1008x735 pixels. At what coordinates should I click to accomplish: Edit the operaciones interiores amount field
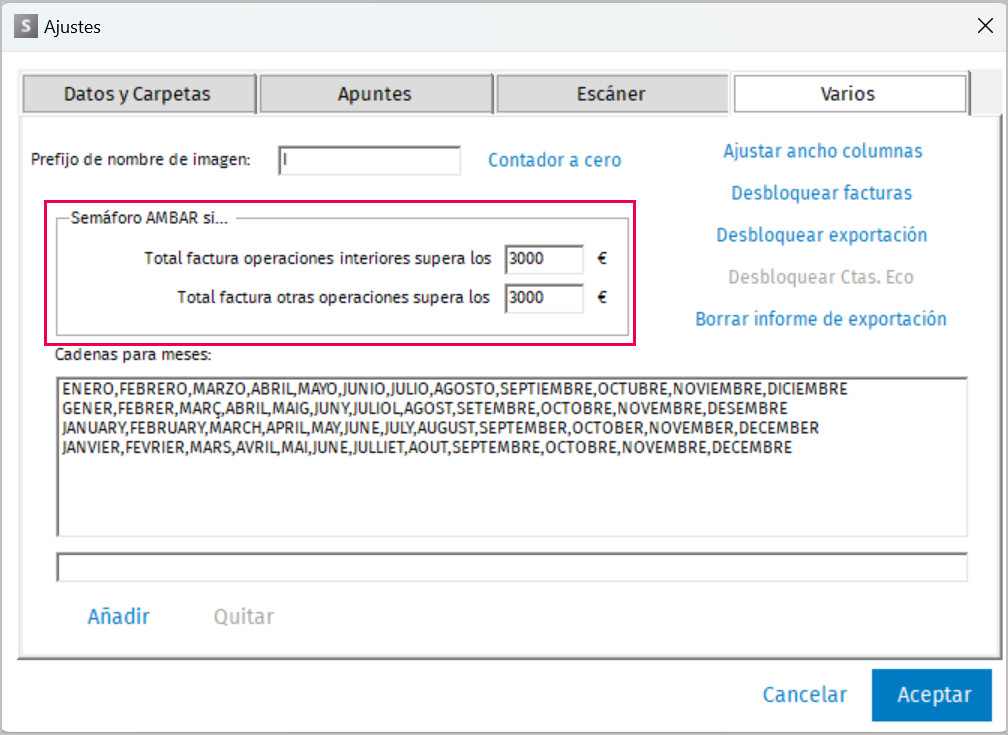tap(544, 259)
